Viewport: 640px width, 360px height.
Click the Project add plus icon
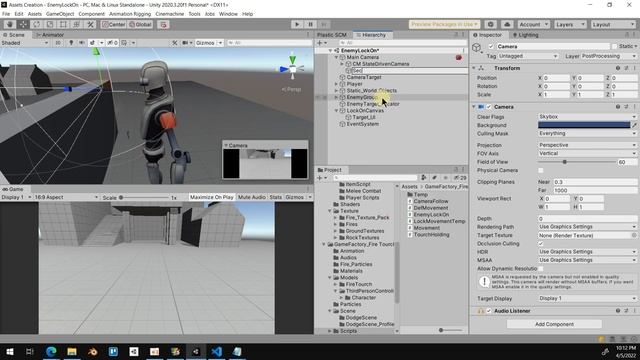point(320,178)
